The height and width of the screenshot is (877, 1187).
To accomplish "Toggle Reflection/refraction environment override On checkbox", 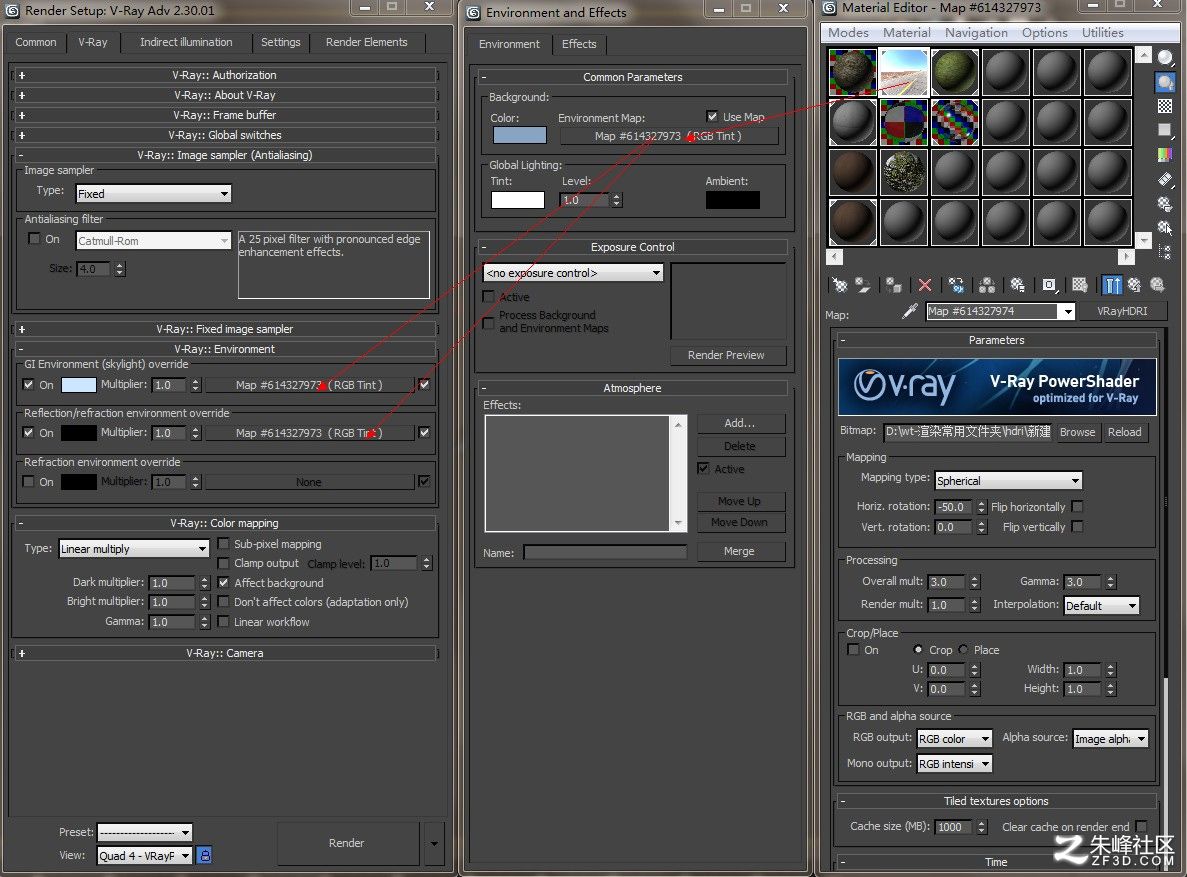I will click(x=29, y=432).
